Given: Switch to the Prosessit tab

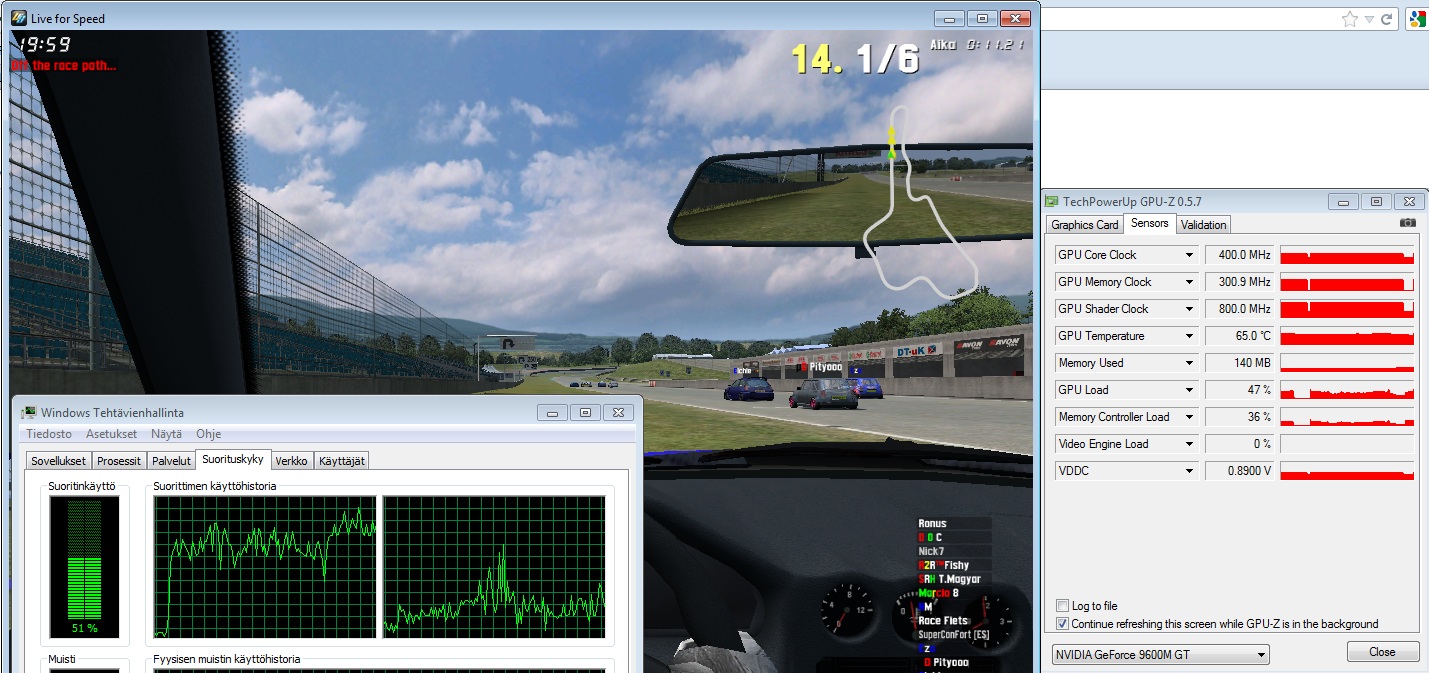Looking at the screenshot, I should (x=119, y=461).
